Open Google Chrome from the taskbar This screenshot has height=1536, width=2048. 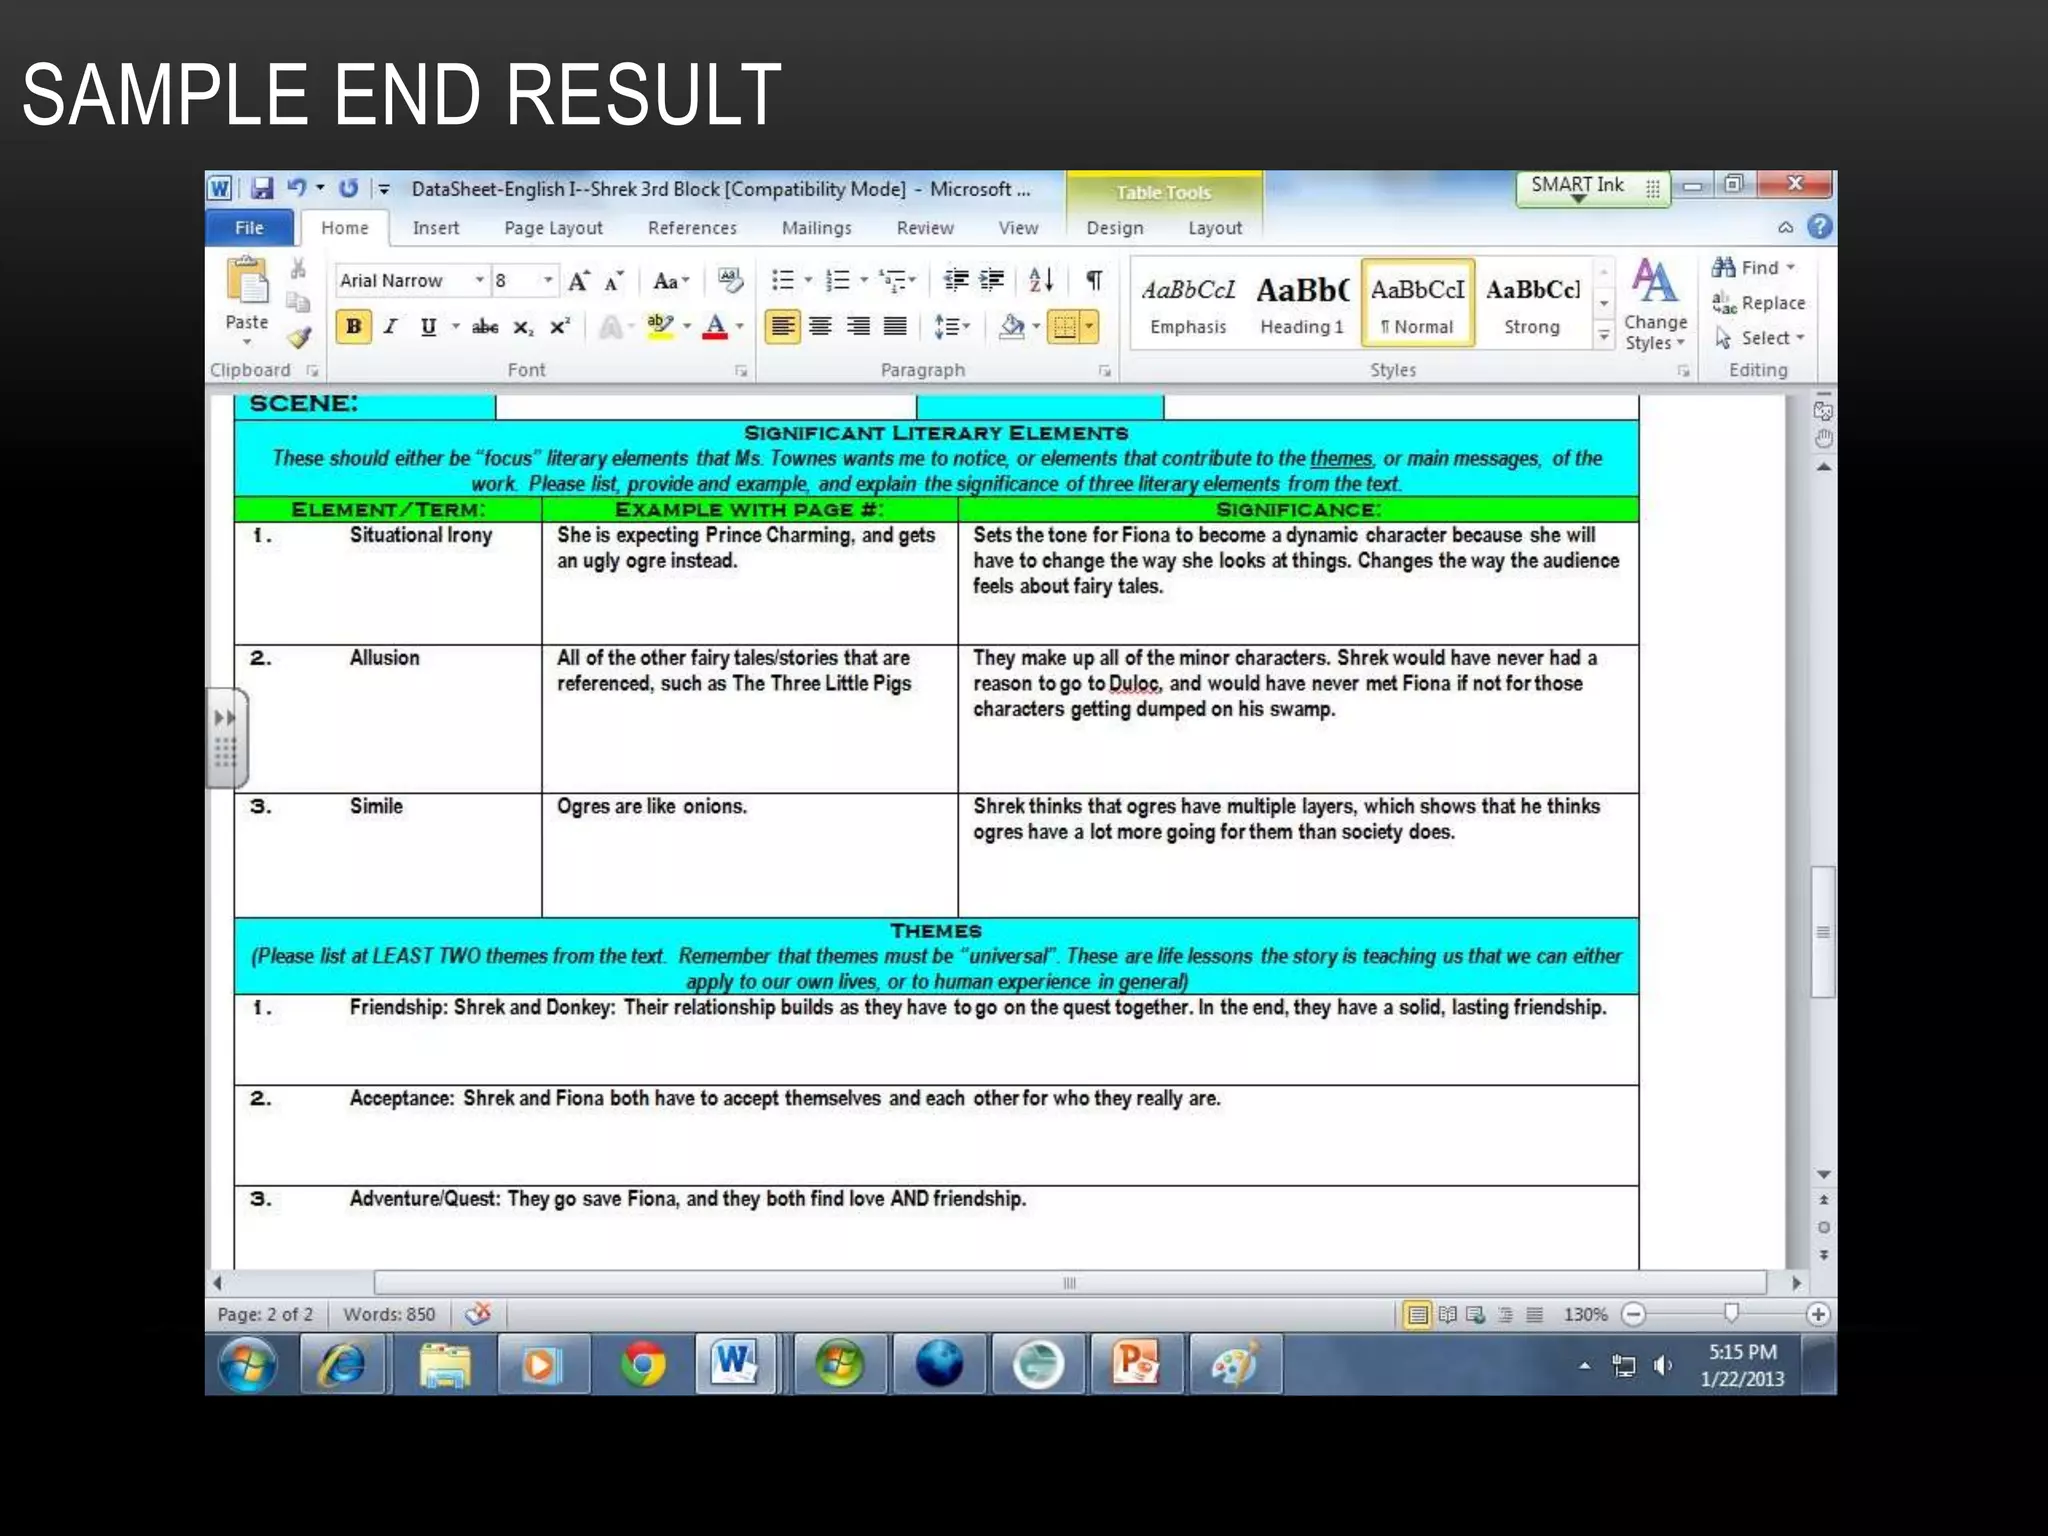643,1364
